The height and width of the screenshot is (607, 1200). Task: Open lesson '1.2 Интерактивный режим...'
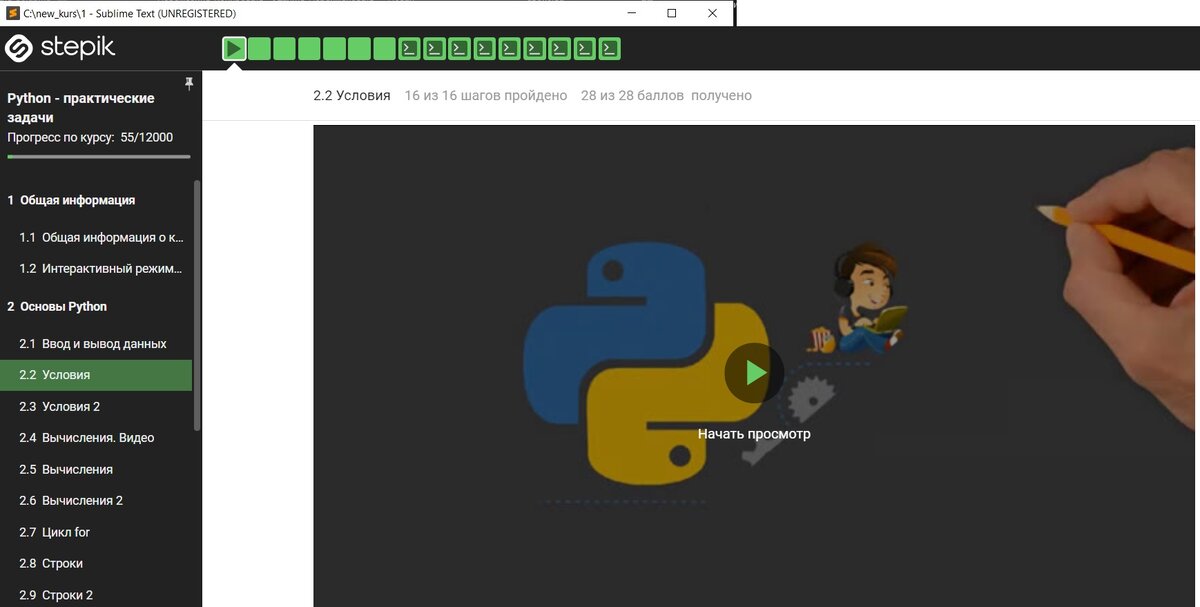(101, 269)
